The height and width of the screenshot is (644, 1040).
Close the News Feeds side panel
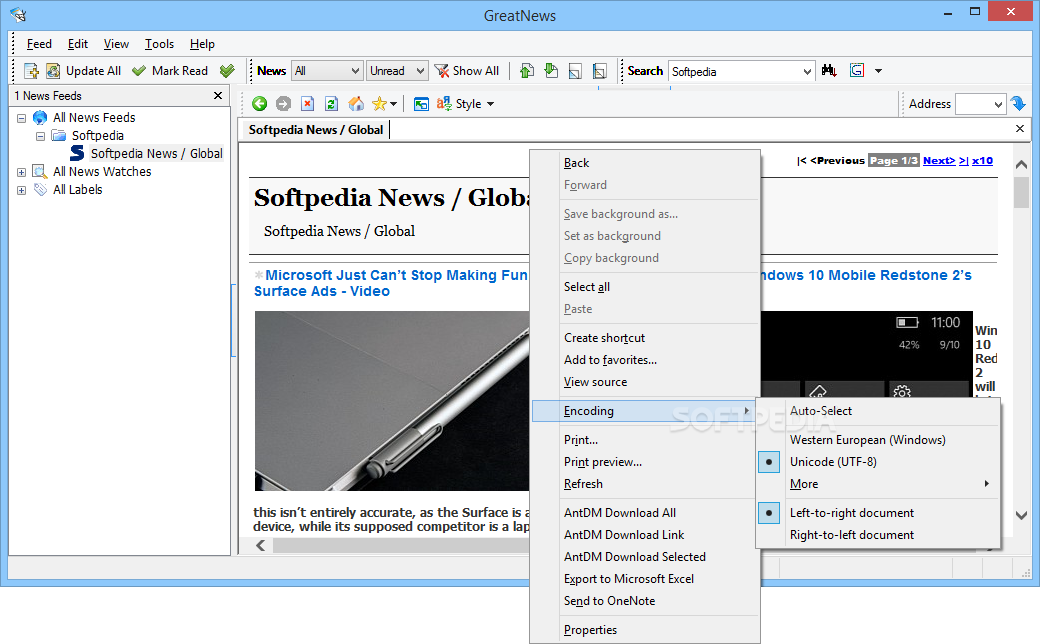pos(218,96)
